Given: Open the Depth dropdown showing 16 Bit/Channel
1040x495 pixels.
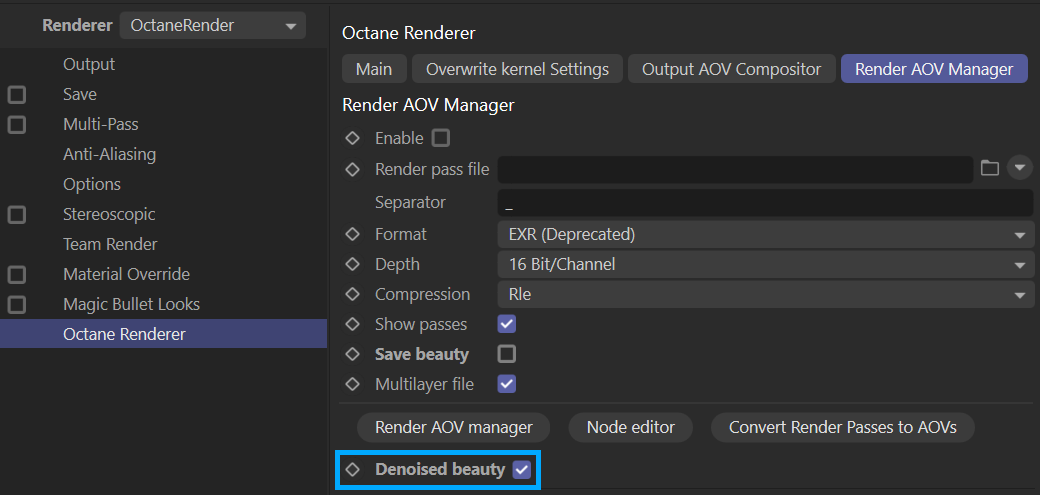Looking at the screenshot, I should (764, 264).
